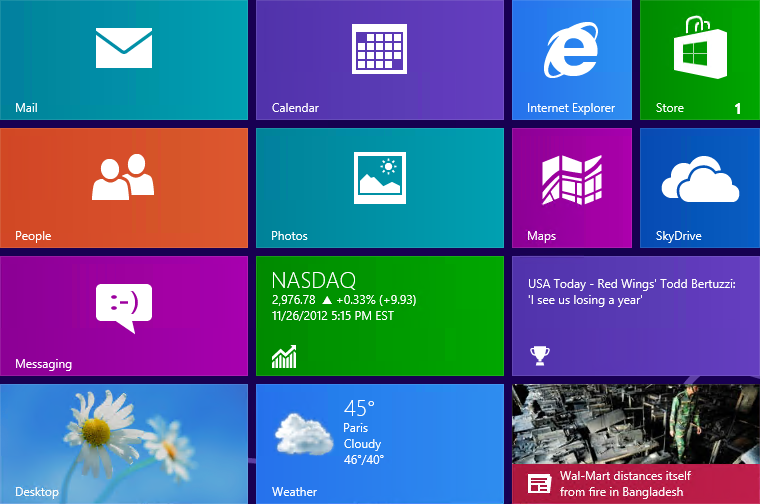Click the Mail tile label

coord(26,108)
